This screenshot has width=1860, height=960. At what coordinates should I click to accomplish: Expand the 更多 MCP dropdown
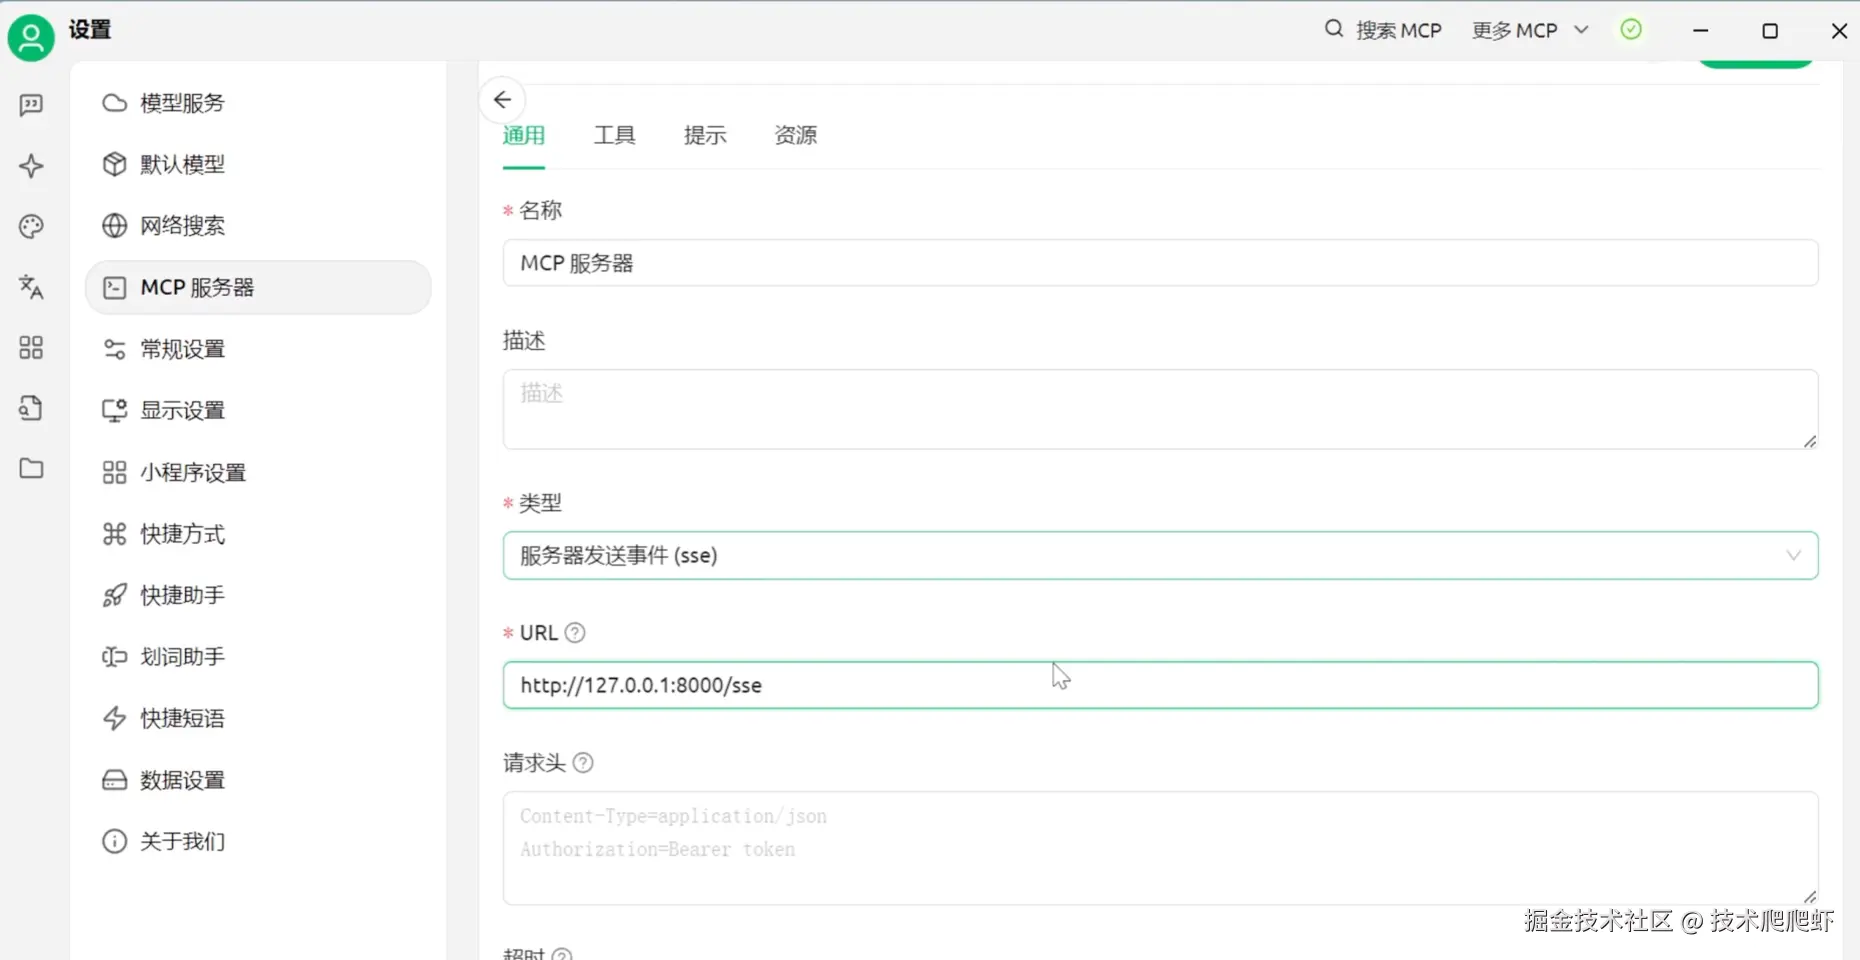(x=1530, y=31)
